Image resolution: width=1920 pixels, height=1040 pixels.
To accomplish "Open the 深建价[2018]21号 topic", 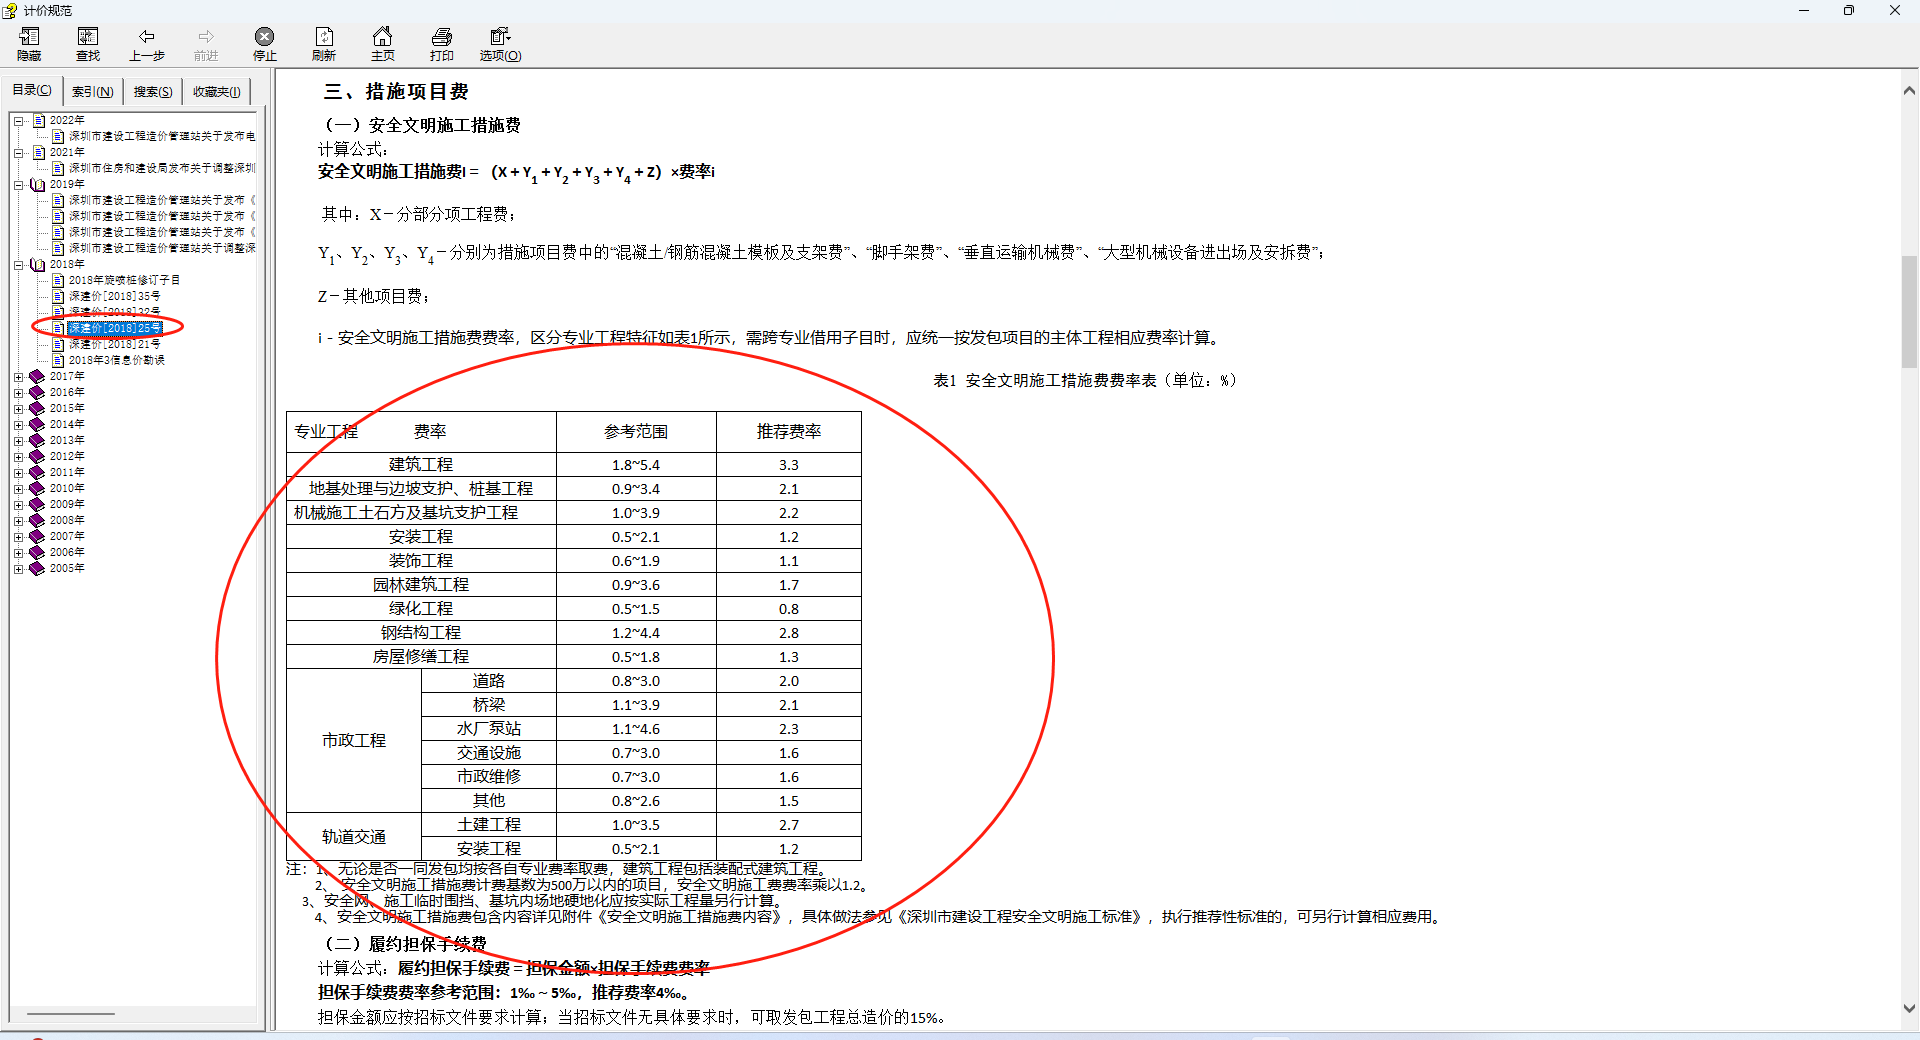I will tap(114, 344).
